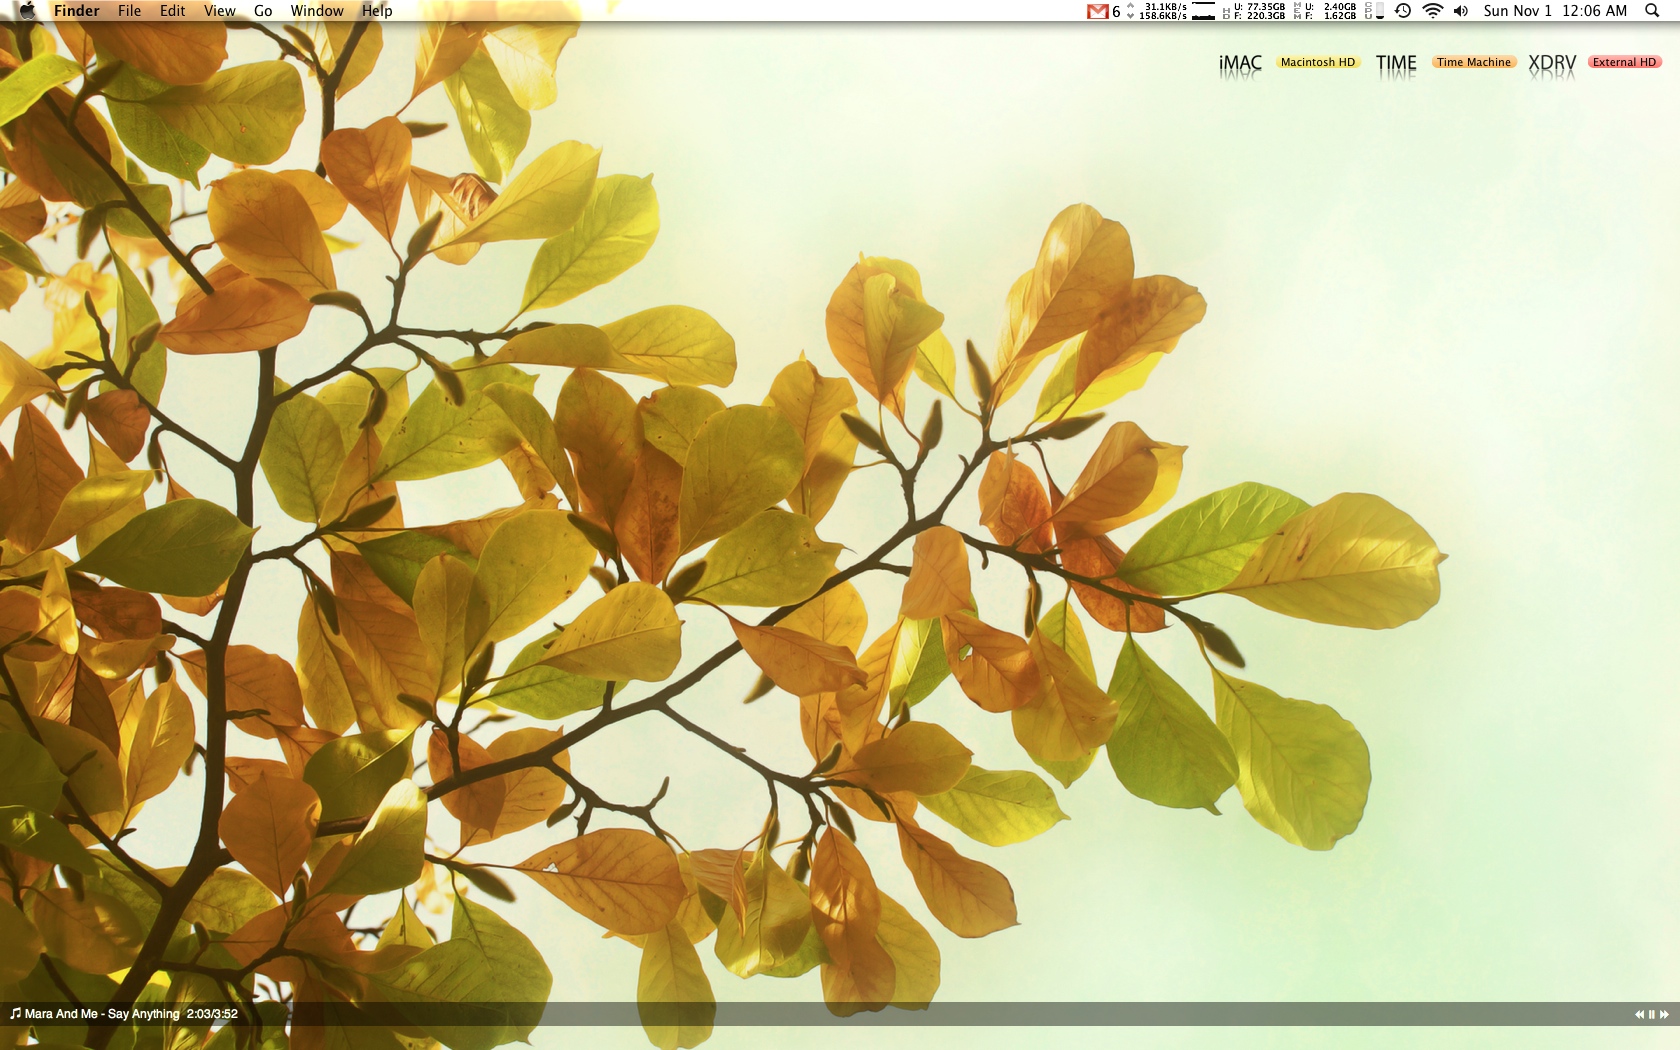
Task: Select the Macintosh HD yellow label
Action: 1318,62
